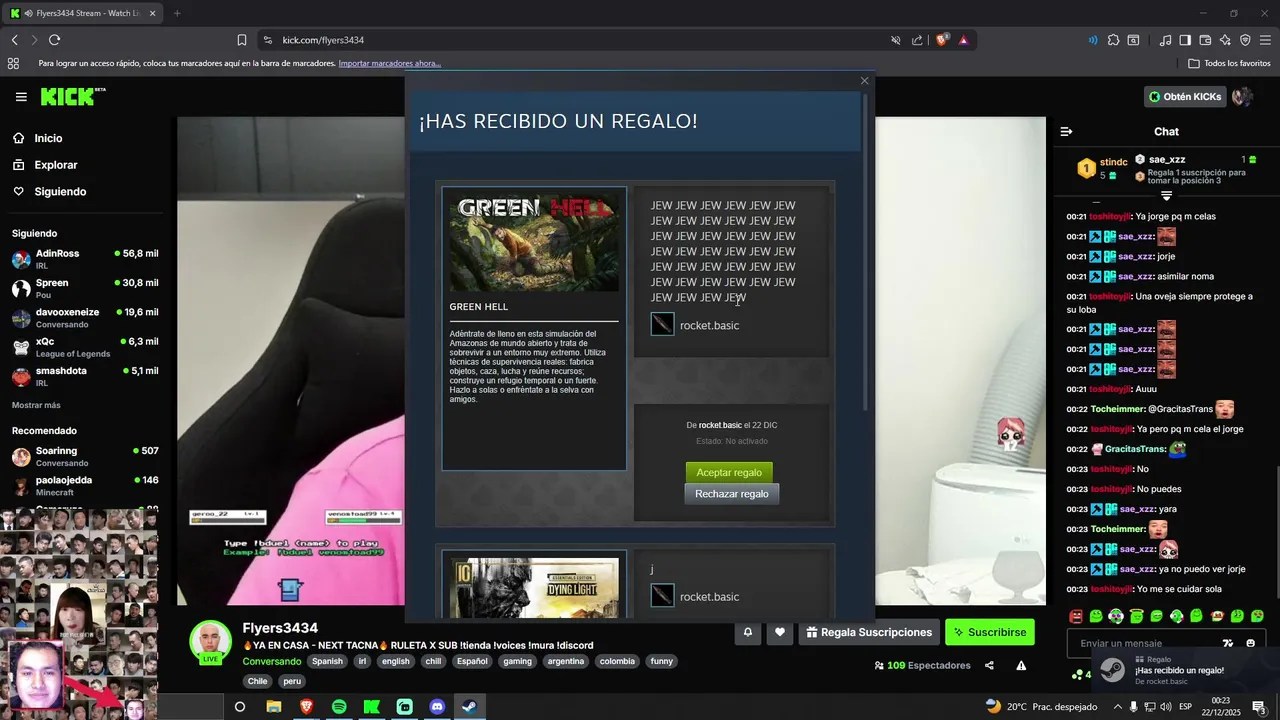Click rocket.basic avatar under Green Hell message
This screenshot has height=720, width=1280.
click(662, 324)
